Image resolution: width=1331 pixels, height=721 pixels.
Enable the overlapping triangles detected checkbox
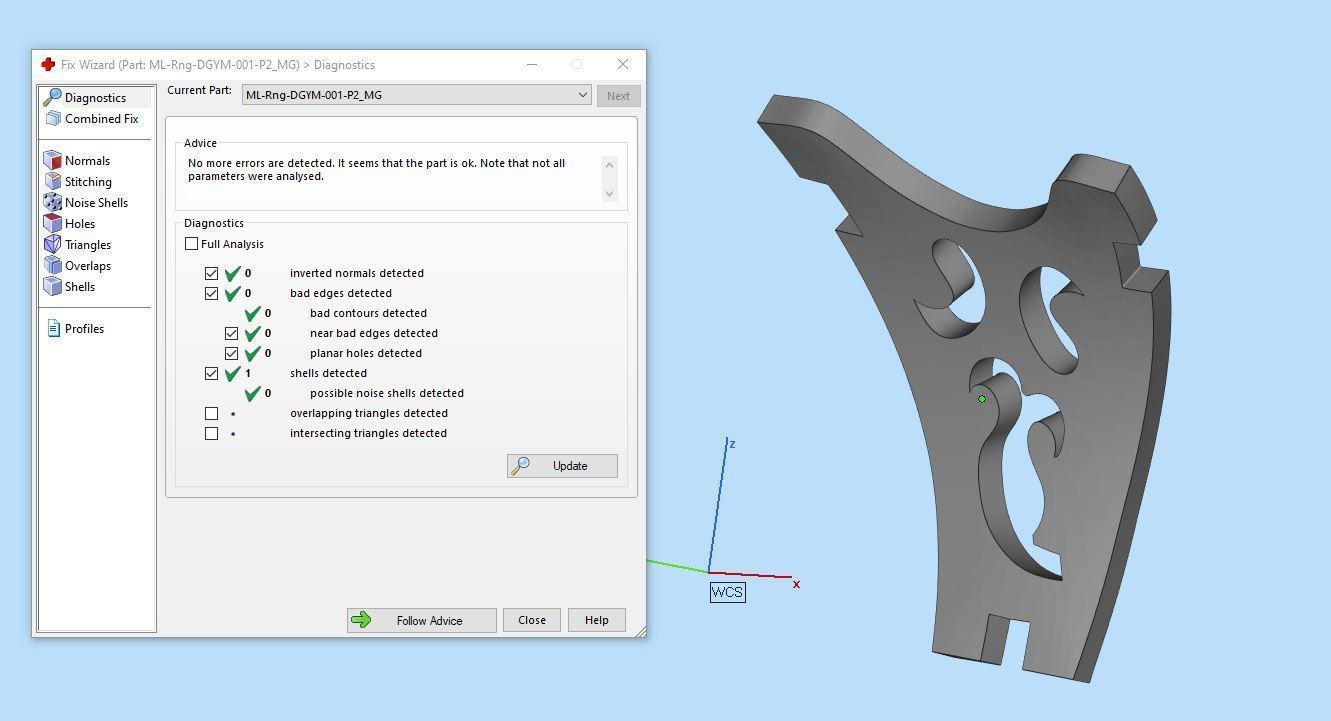(211, 413)
